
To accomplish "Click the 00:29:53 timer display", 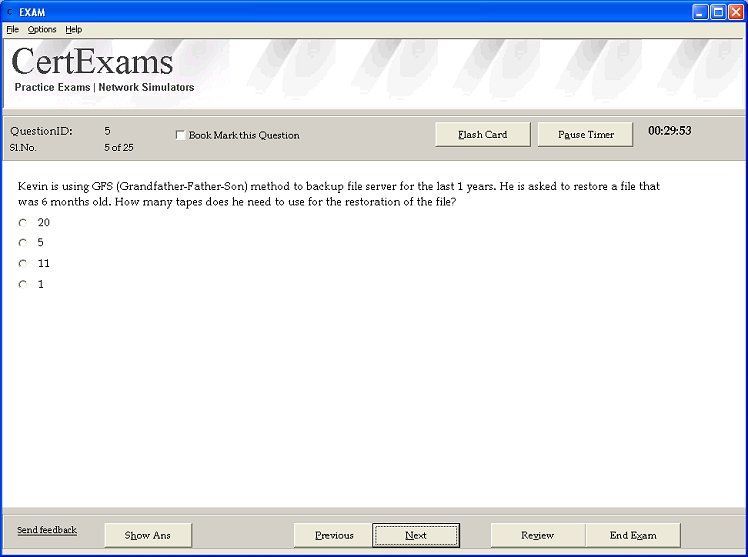I will tap(669, 131).
